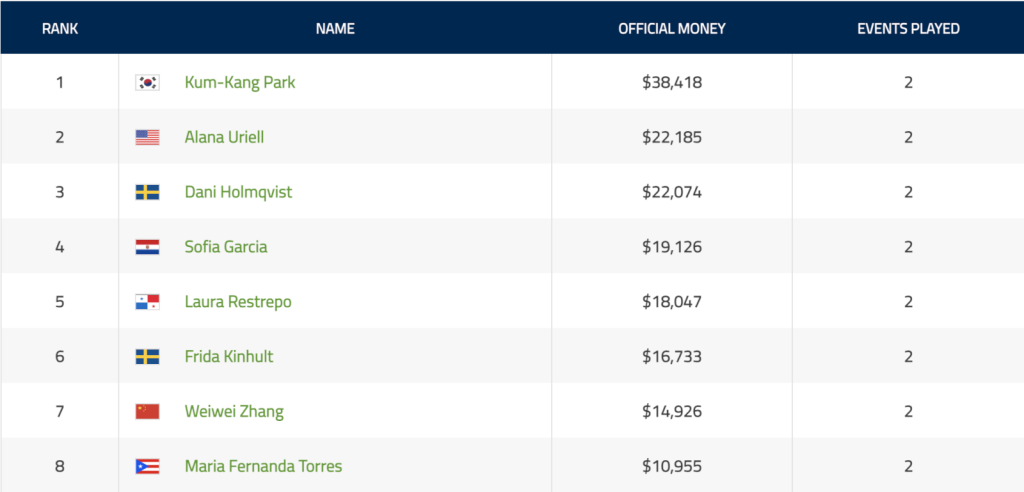View Laura Restrepo's player profile
Image resolution: width=1024 pixels, height=492 pixels.
pyautogui.click(x=238, y=302)
